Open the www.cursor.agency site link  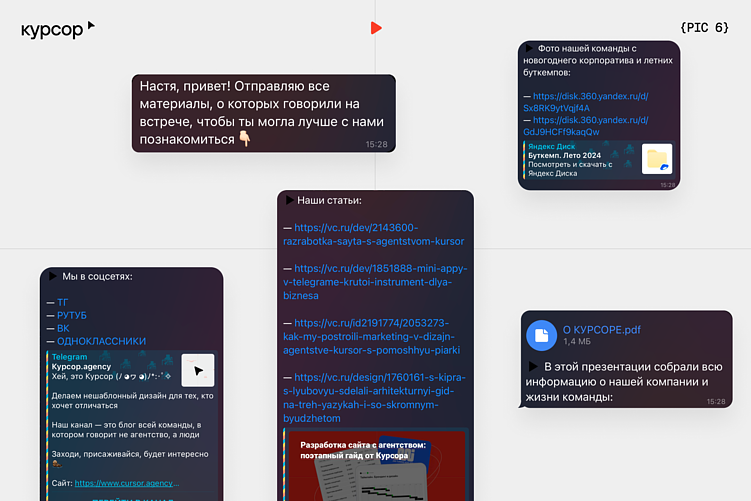(127, 483)
